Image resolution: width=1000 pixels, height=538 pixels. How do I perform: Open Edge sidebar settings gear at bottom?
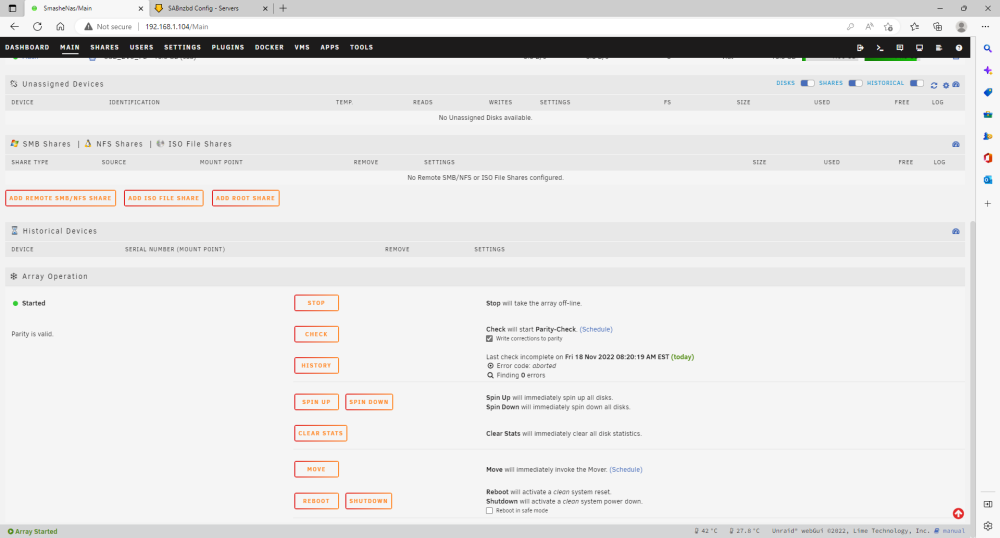pyautogui.click(x=988, y=526)
